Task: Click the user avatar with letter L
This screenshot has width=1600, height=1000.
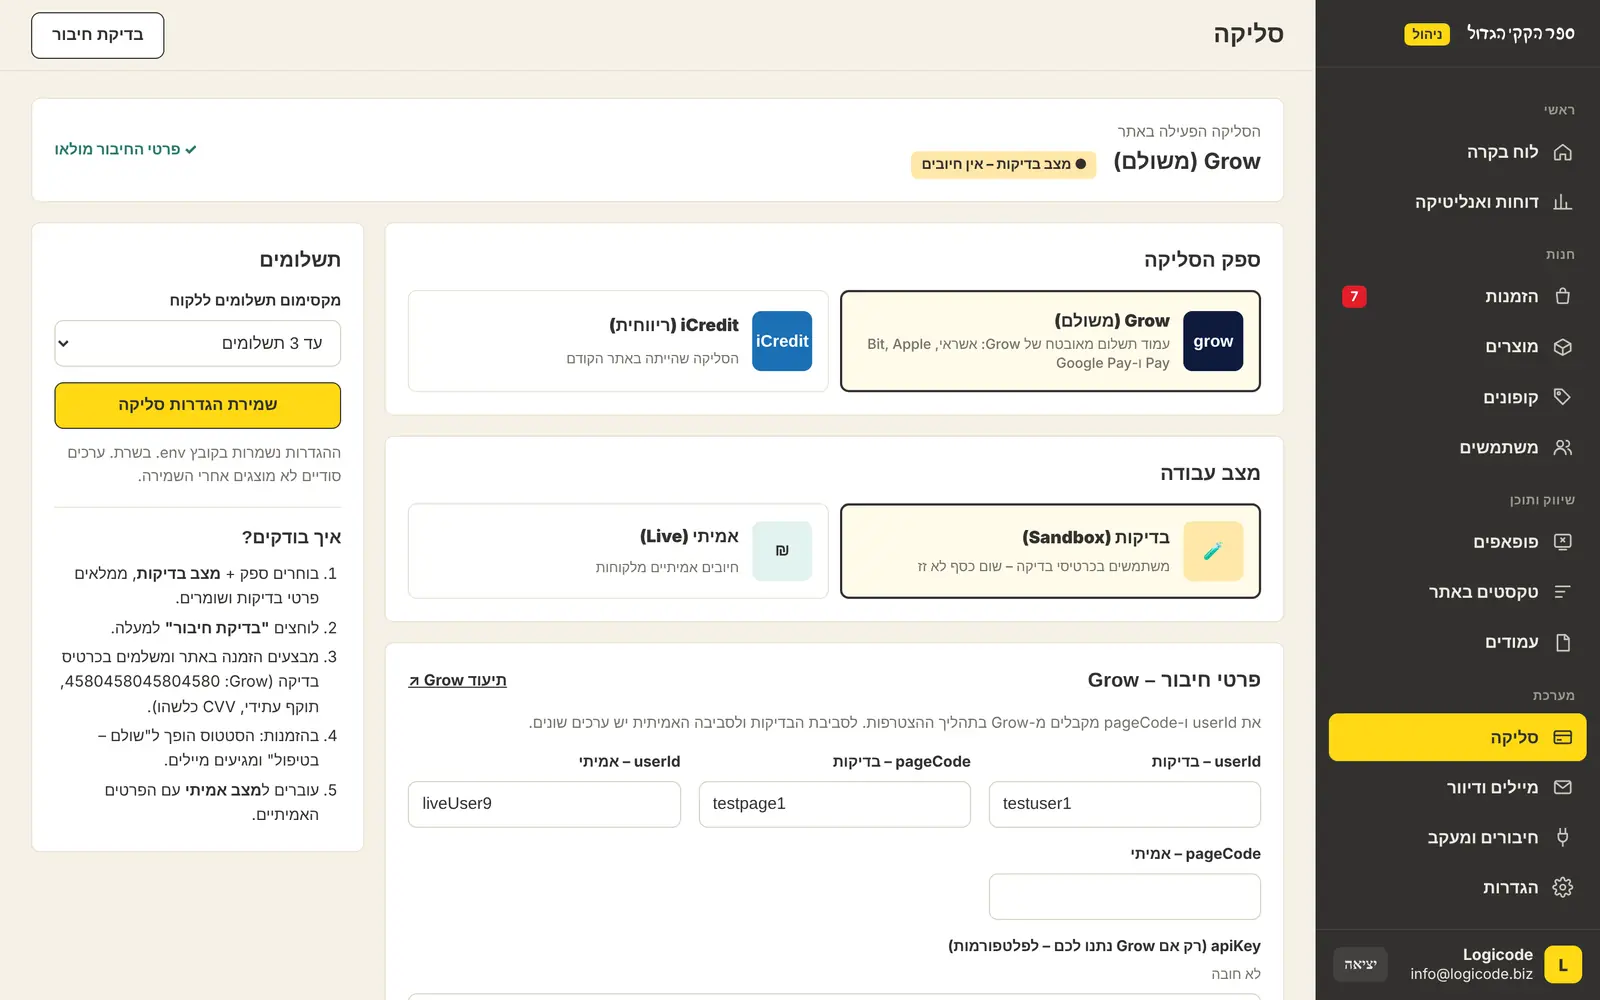Action: click(1563, 965)
